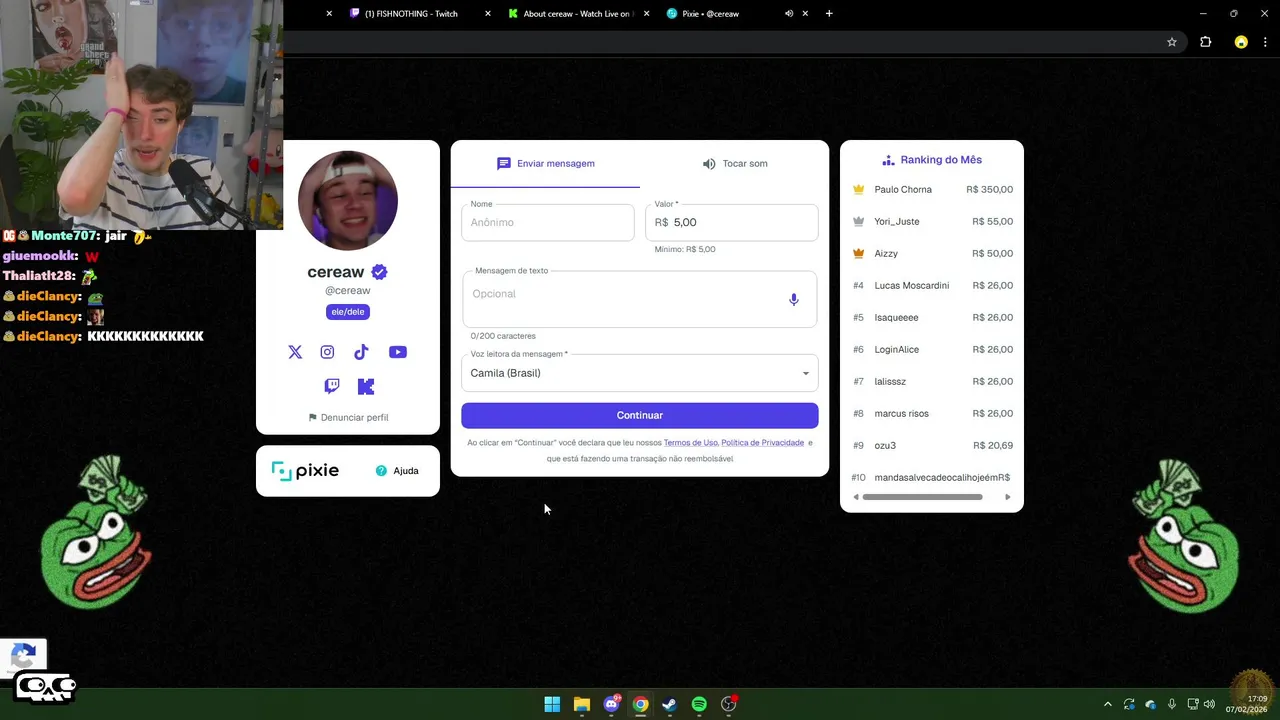Click the Continuar button
This screenshot has height=720, width=1280.
click(x=640, y=415)
